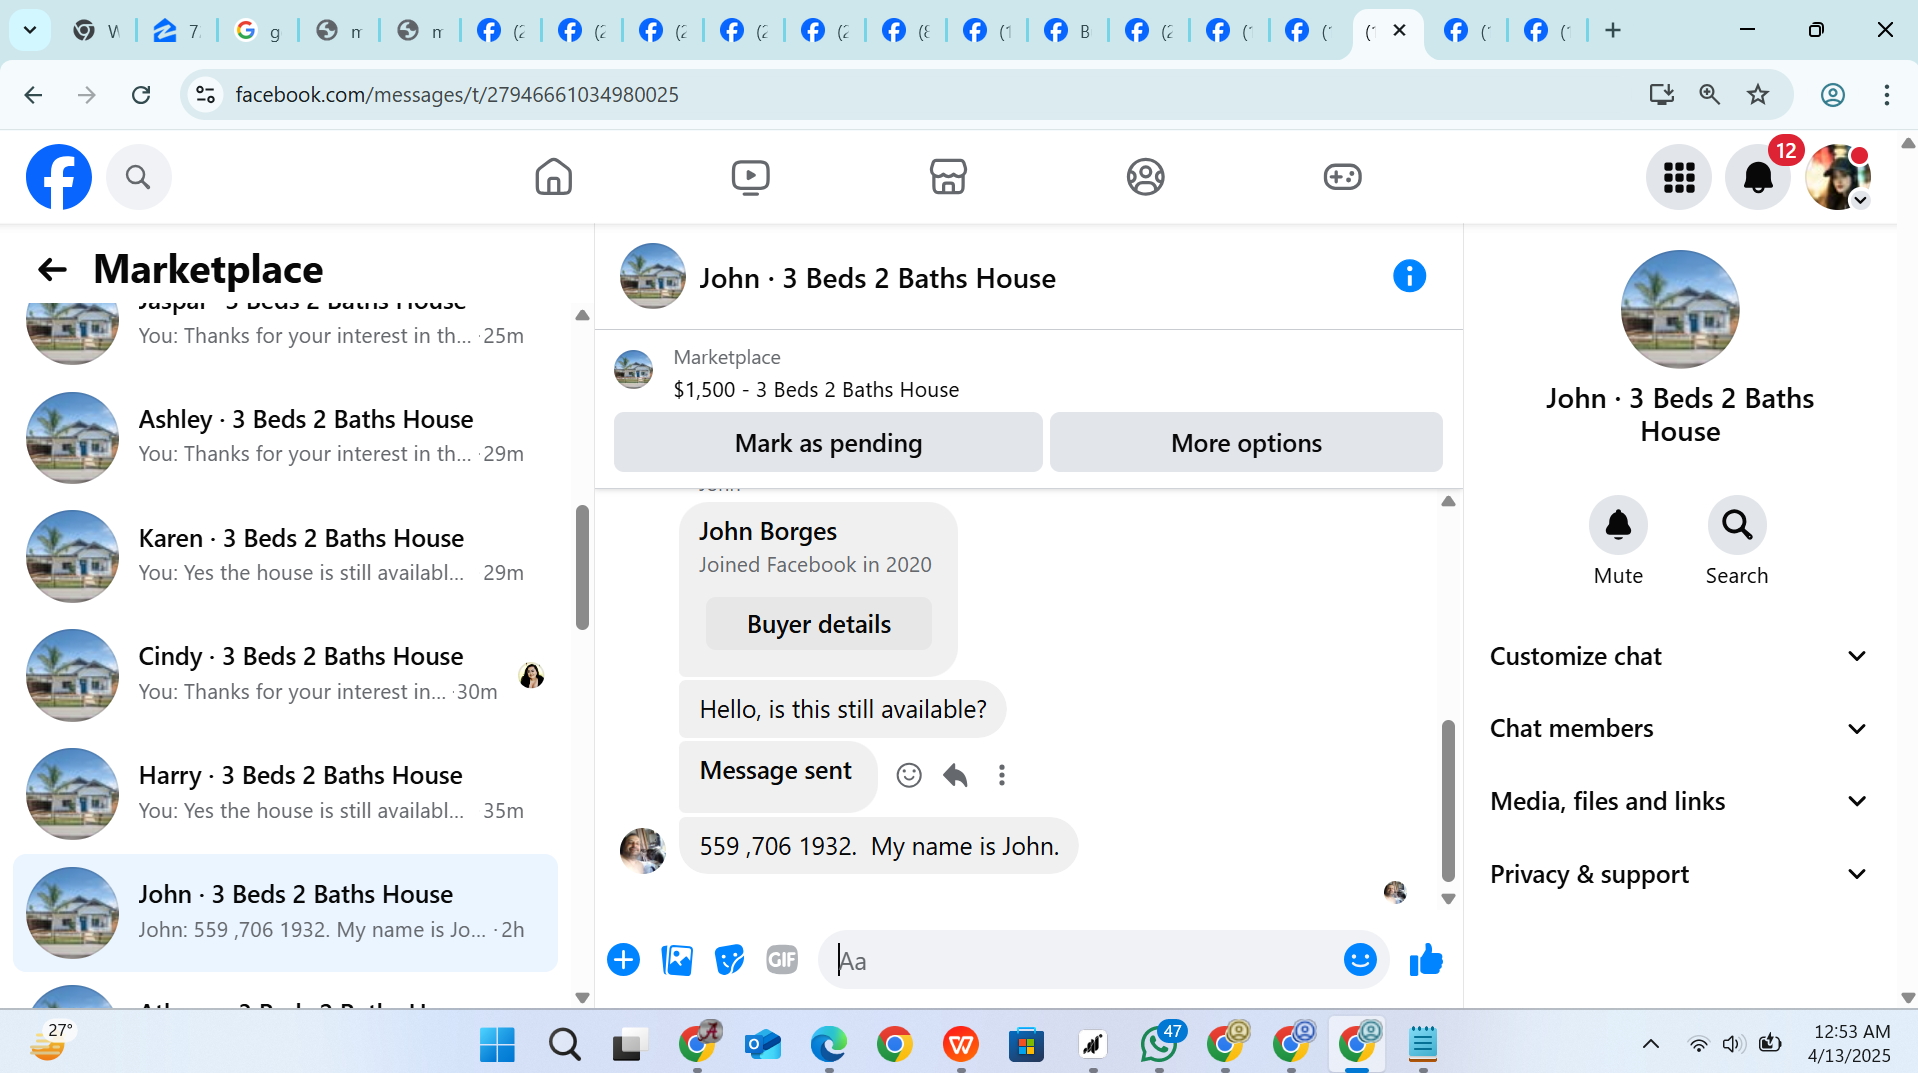Open Karen's 3 Beds 2 Baths conversation
Screen dimensions: 1918x1073
[285, 555]
